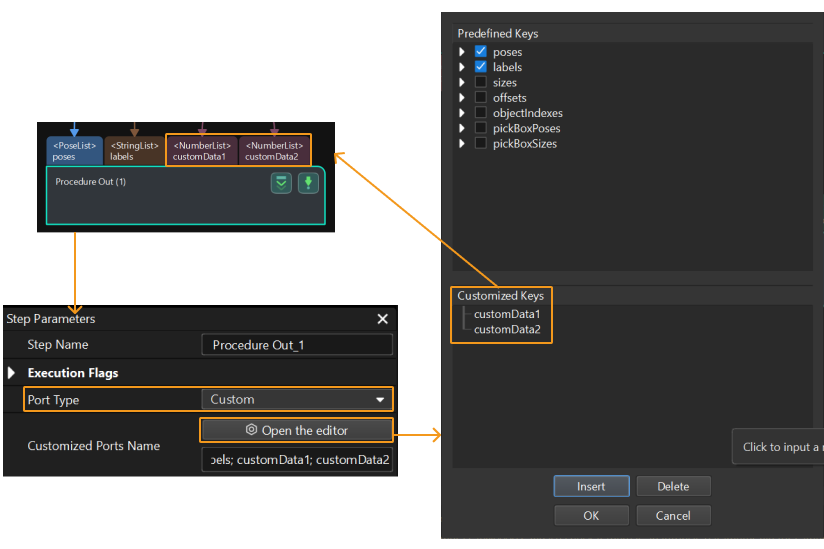Click the Step Name label
824x549 pixels.
(x=58, y=345)
